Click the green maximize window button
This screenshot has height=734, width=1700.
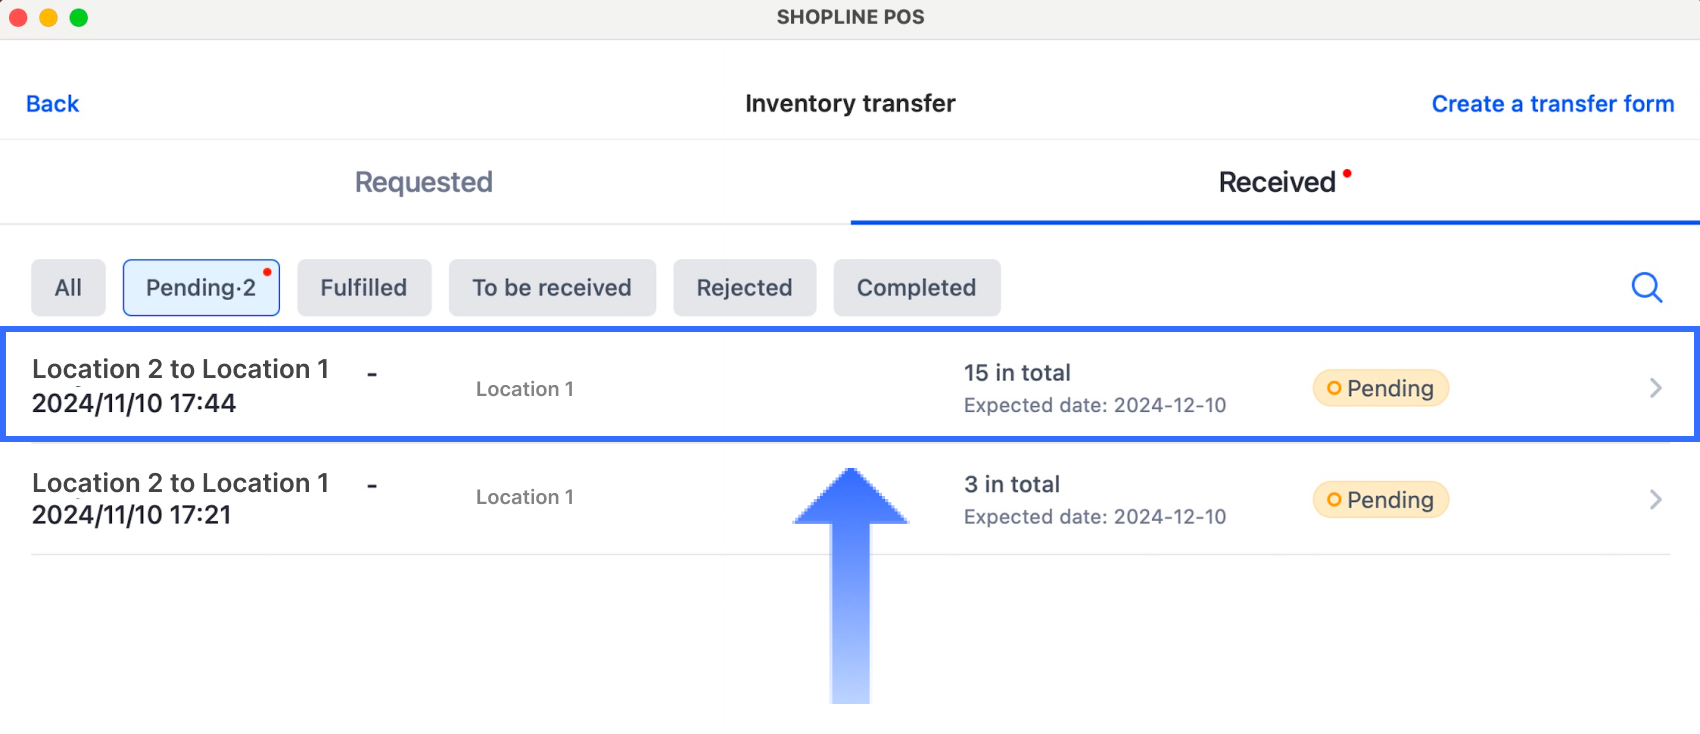pyautogui.click(x=79, y=18)
